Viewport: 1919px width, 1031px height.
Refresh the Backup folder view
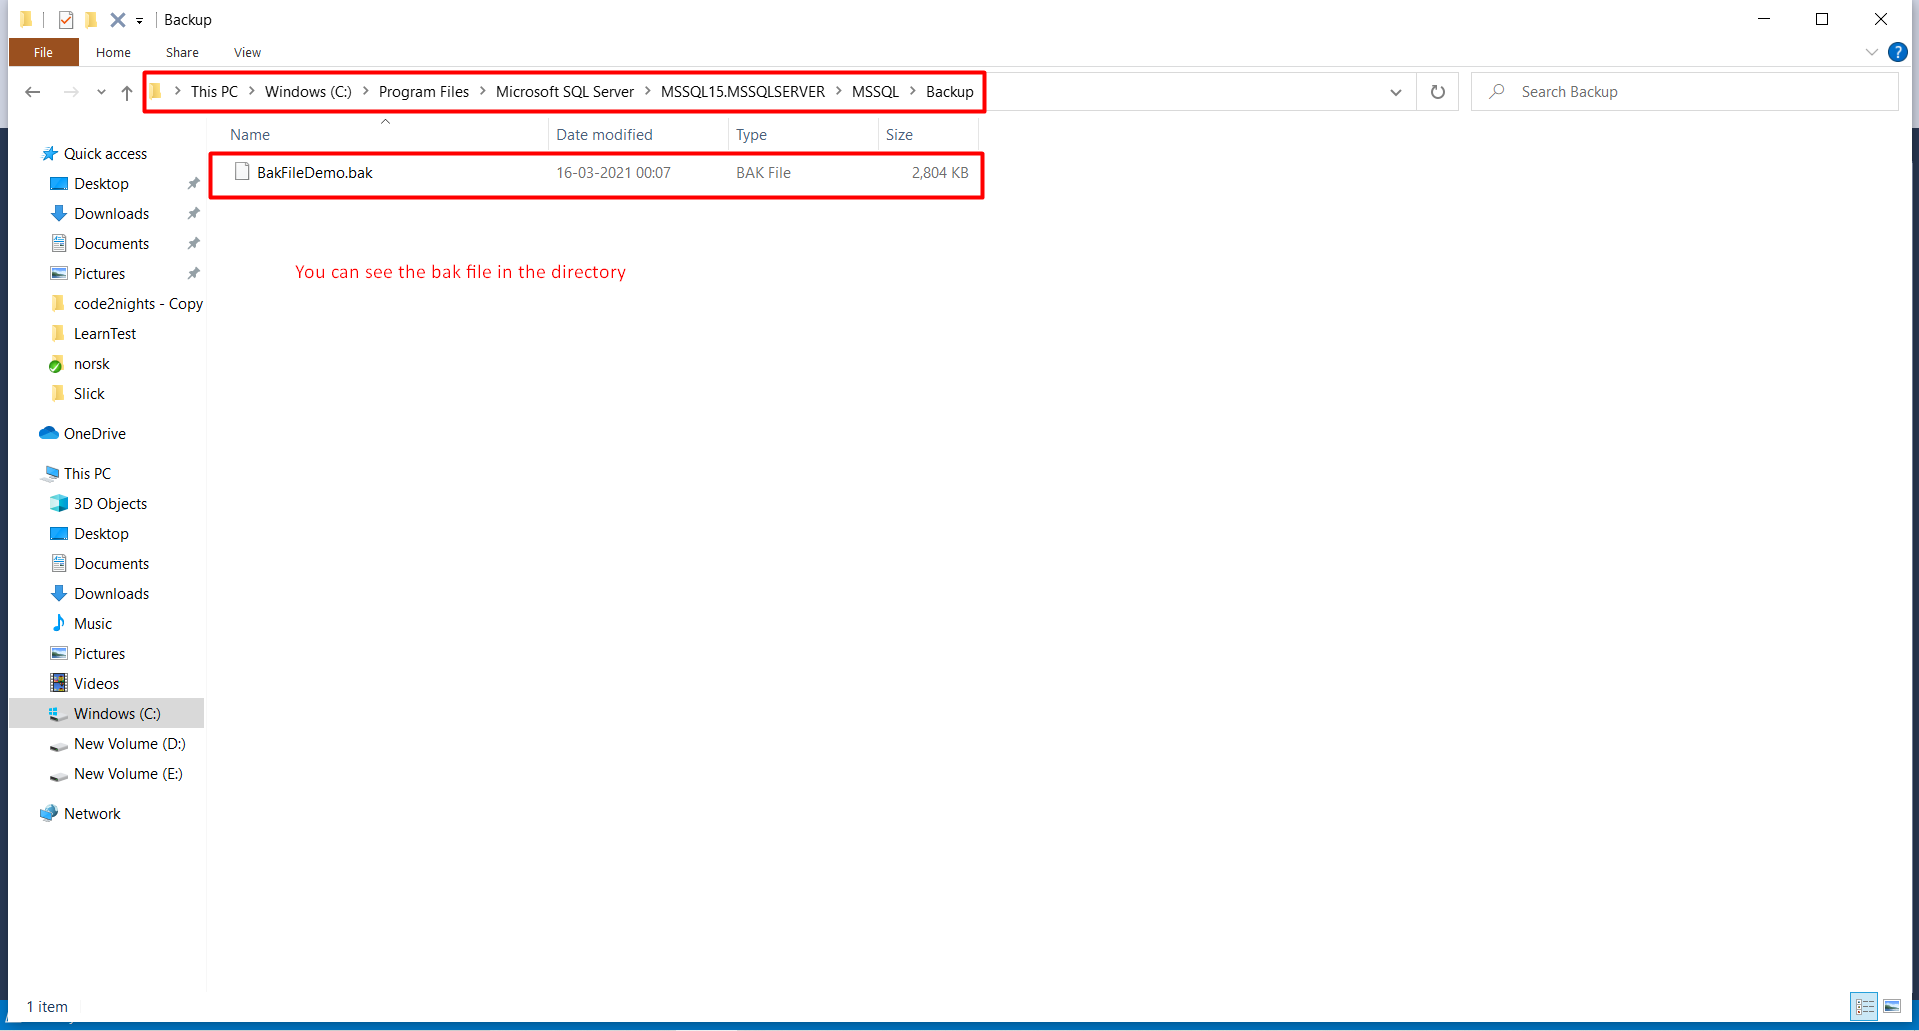1437,92
